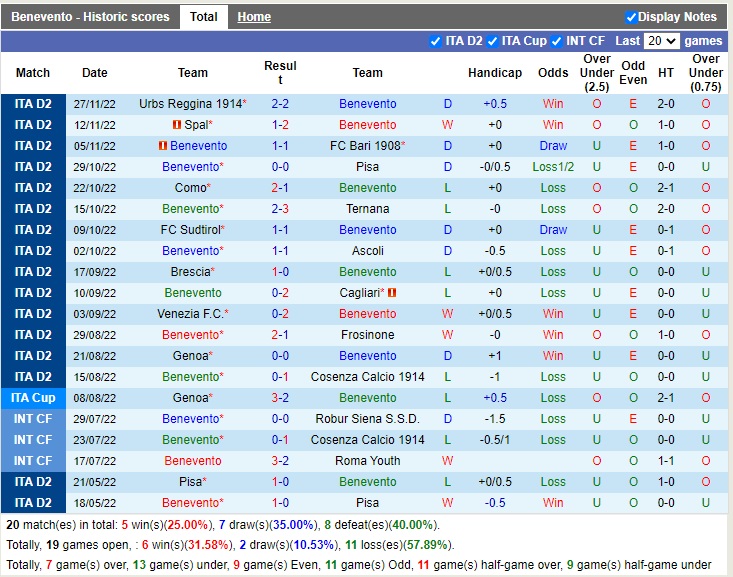Toggle the Display Notes checkbox
Image resolution: width=733 pixels, height=577 pixels.
tap(631, 17)
